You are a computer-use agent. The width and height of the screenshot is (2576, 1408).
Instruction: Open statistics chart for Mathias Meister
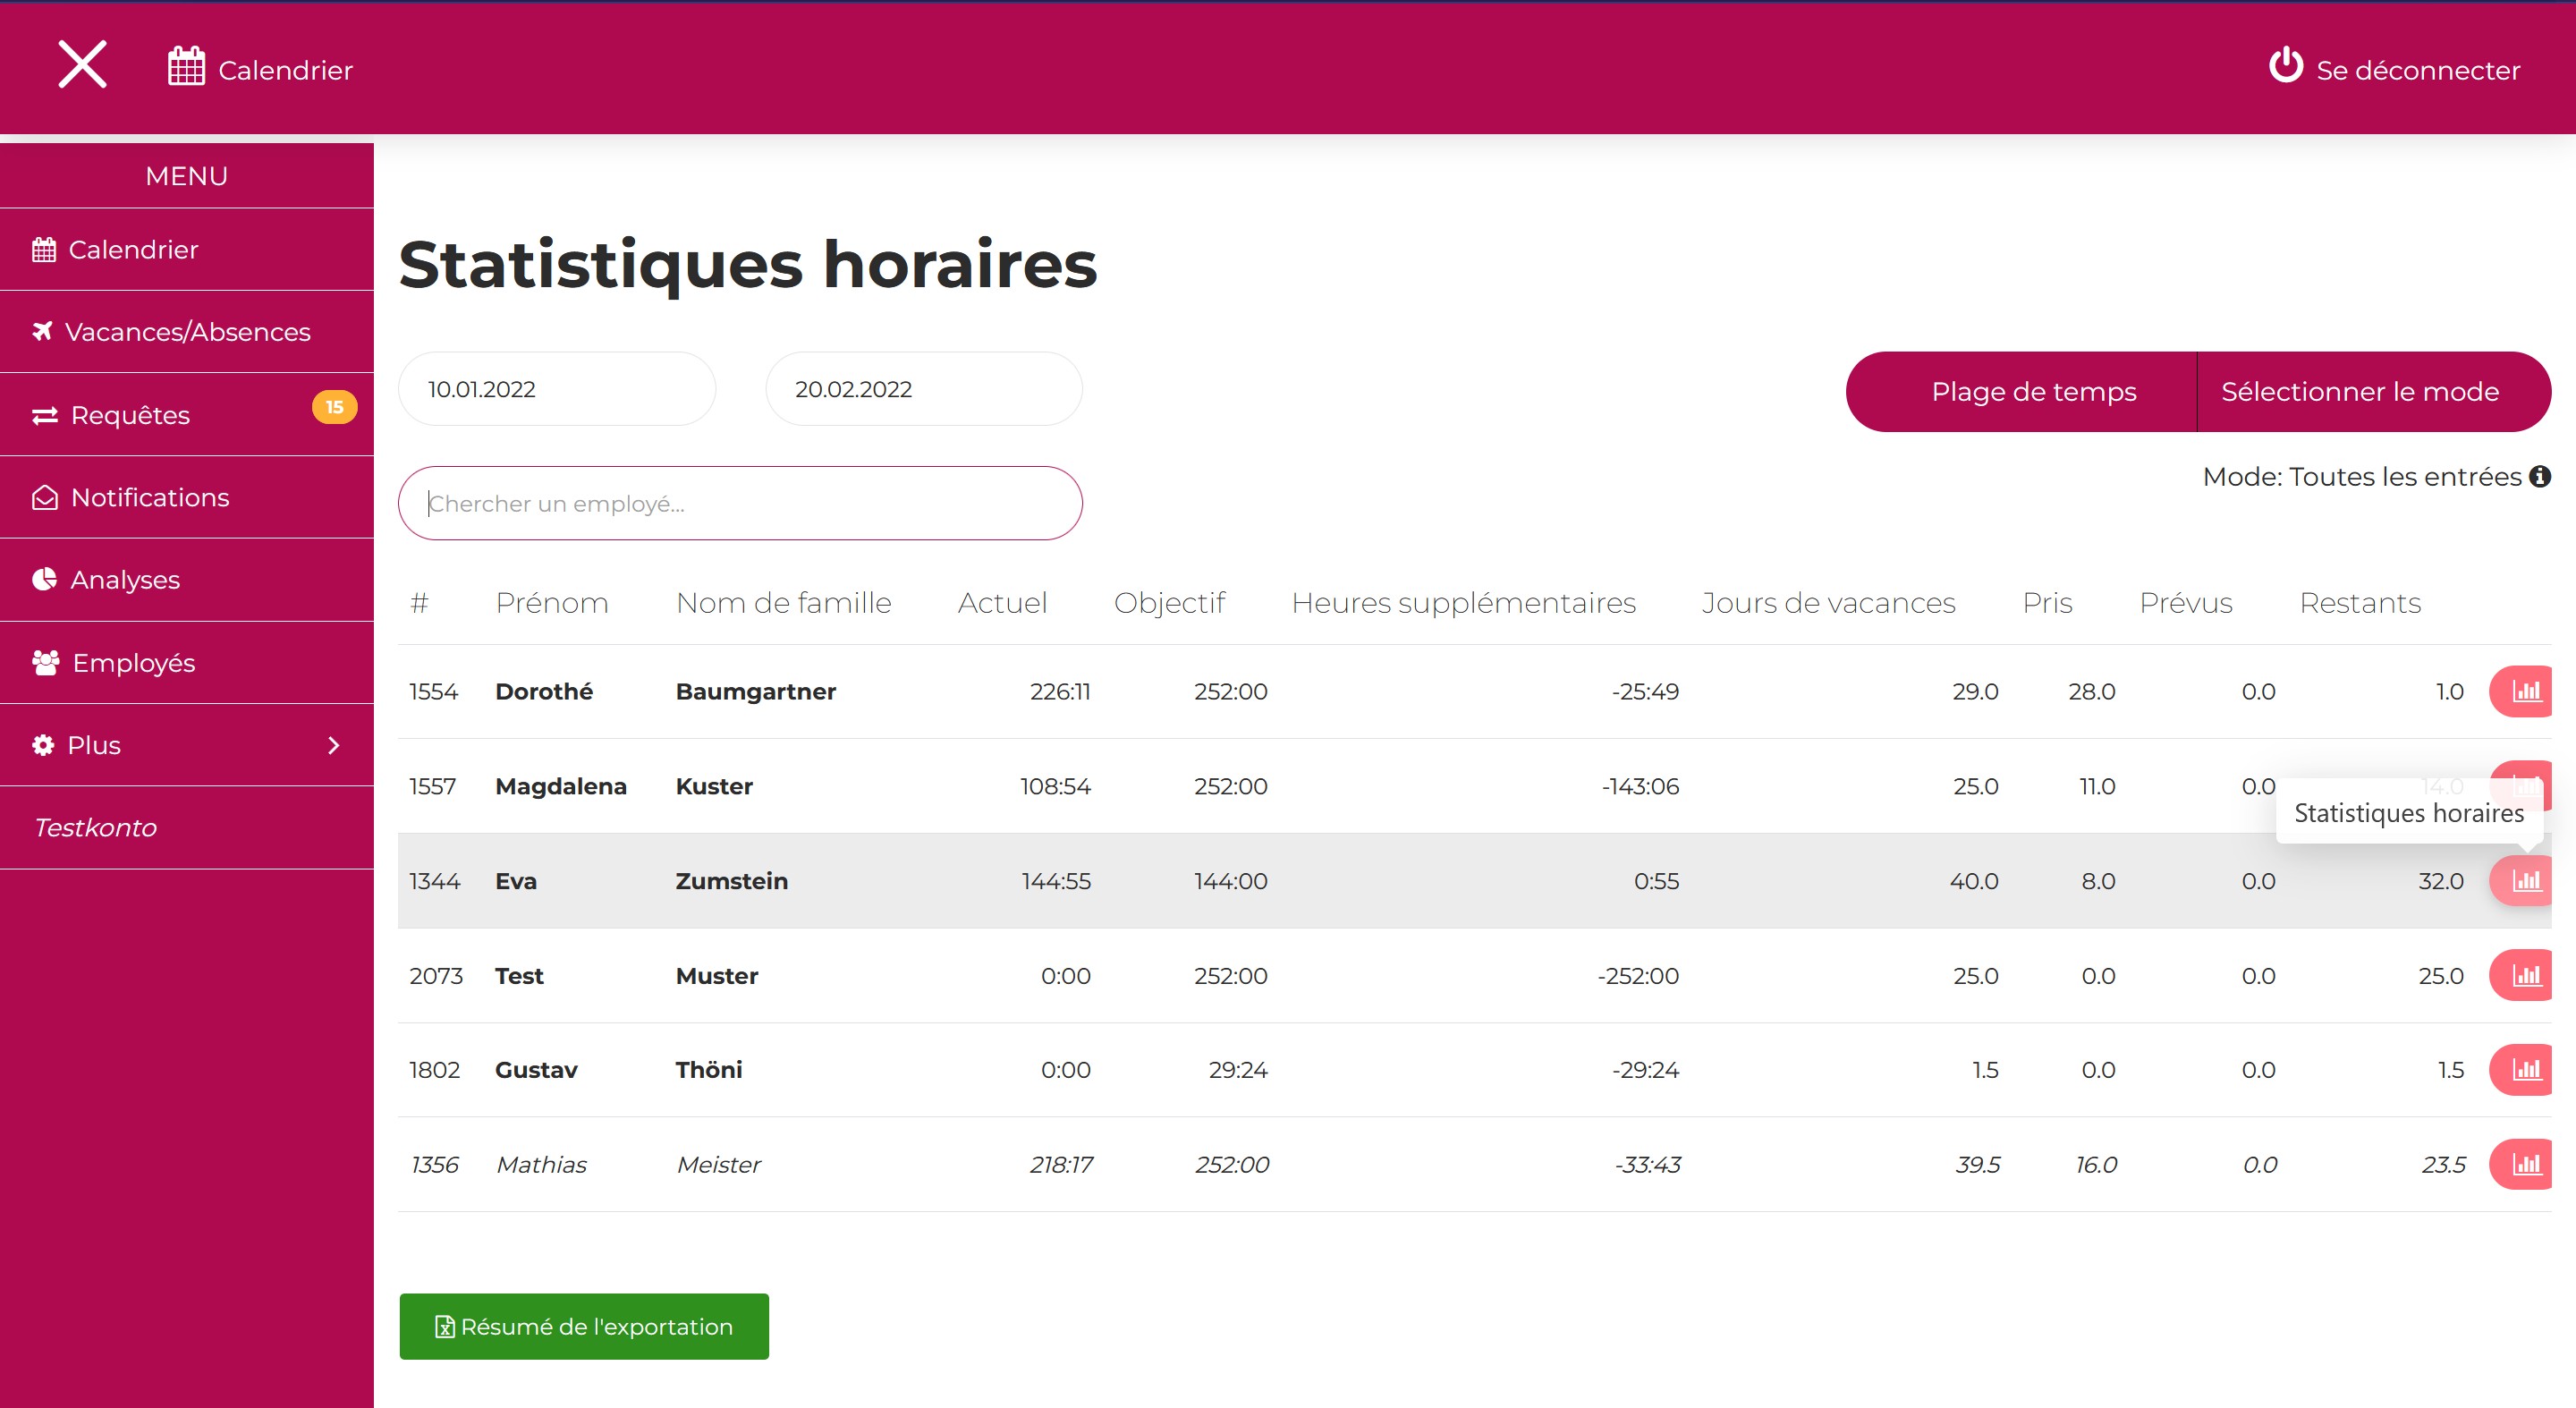click(x=2525, y=1164)
